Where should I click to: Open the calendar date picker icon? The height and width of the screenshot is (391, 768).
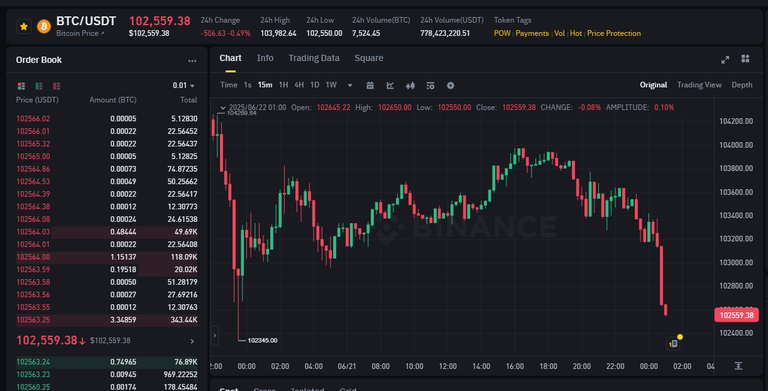pos(370,86)
